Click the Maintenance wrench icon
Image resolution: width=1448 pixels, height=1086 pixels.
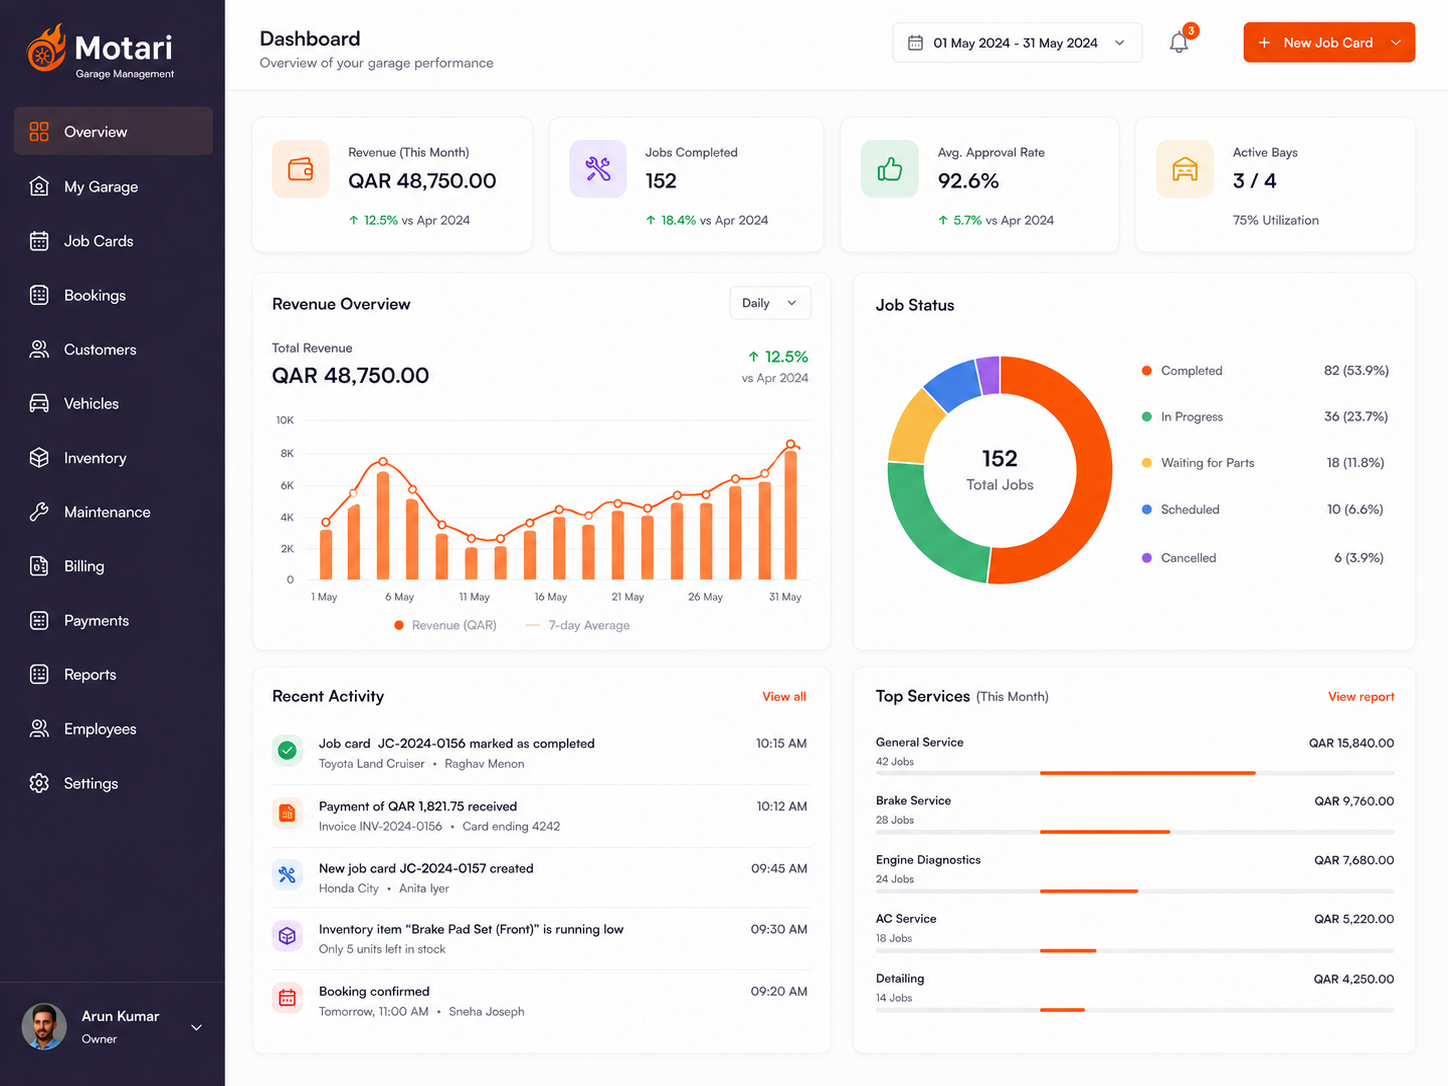pos(39,512)
